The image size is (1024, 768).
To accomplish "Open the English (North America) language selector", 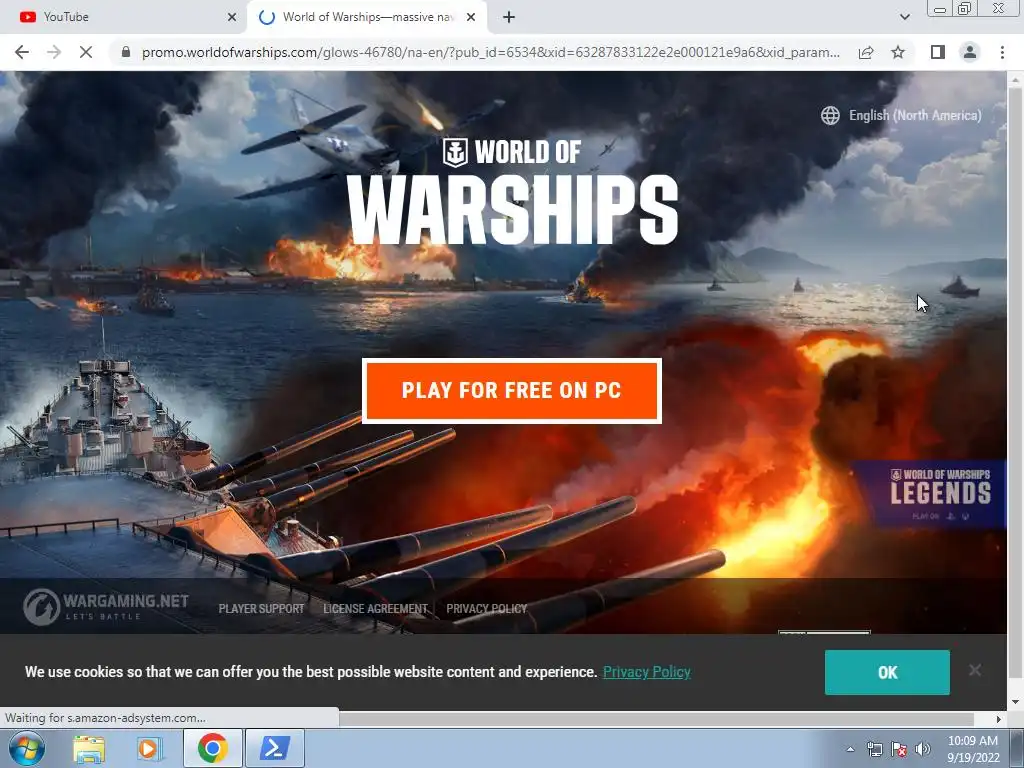I will tap(914, 116).
